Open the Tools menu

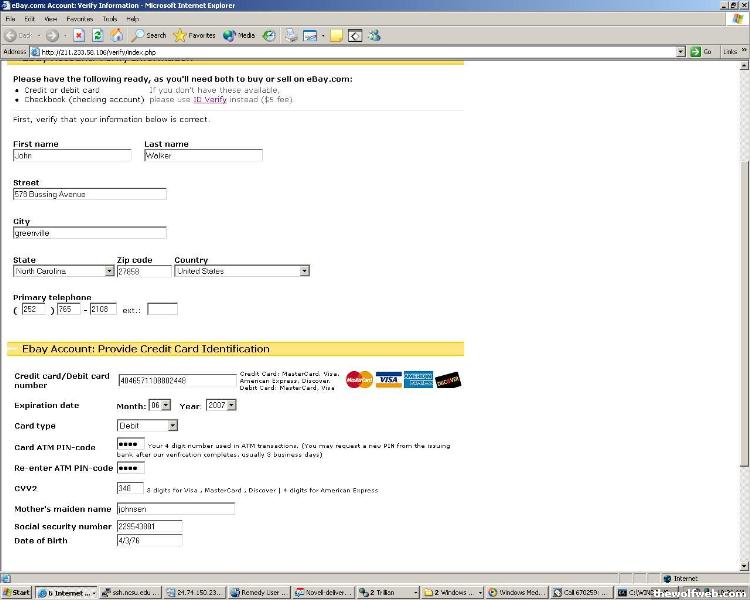(110, 19)
